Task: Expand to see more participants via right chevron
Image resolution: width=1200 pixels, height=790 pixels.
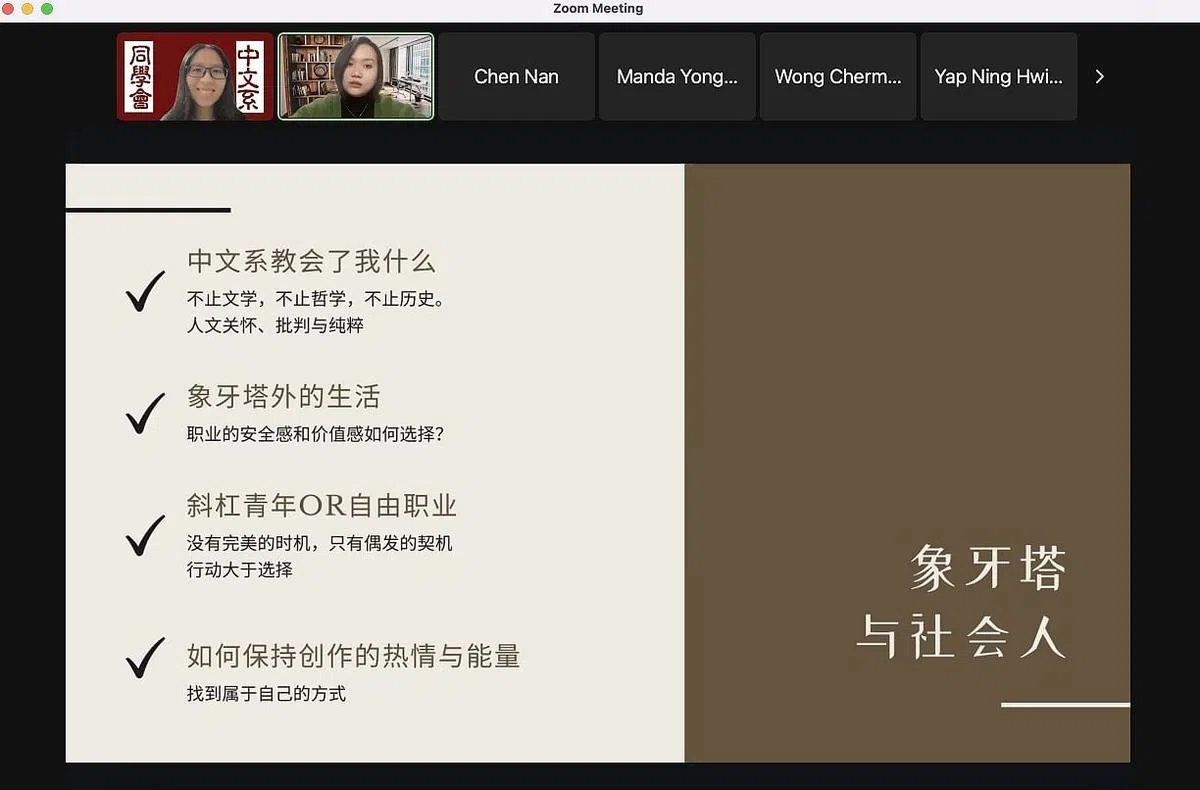Action: click(x=1098, y=76)
